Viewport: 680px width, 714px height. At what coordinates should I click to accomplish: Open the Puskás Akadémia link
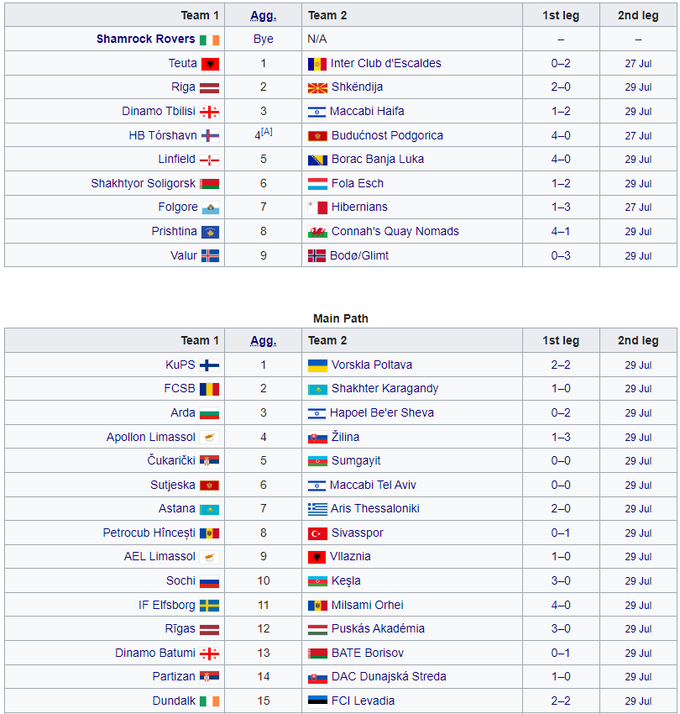378,629
